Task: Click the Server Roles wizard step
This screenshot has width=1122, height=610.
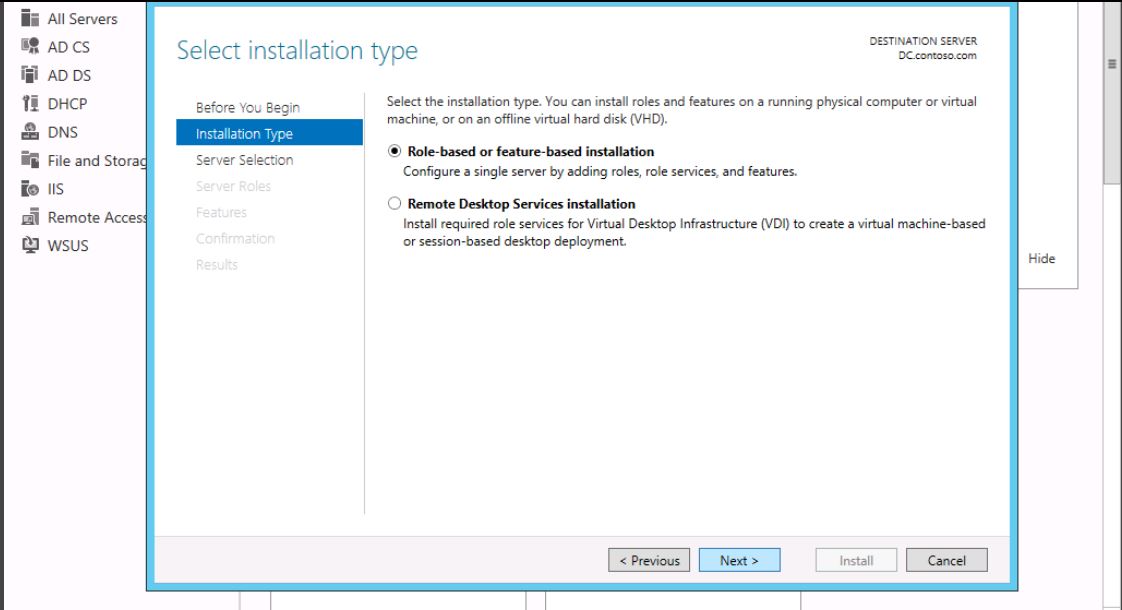Action: coord(233,186)
